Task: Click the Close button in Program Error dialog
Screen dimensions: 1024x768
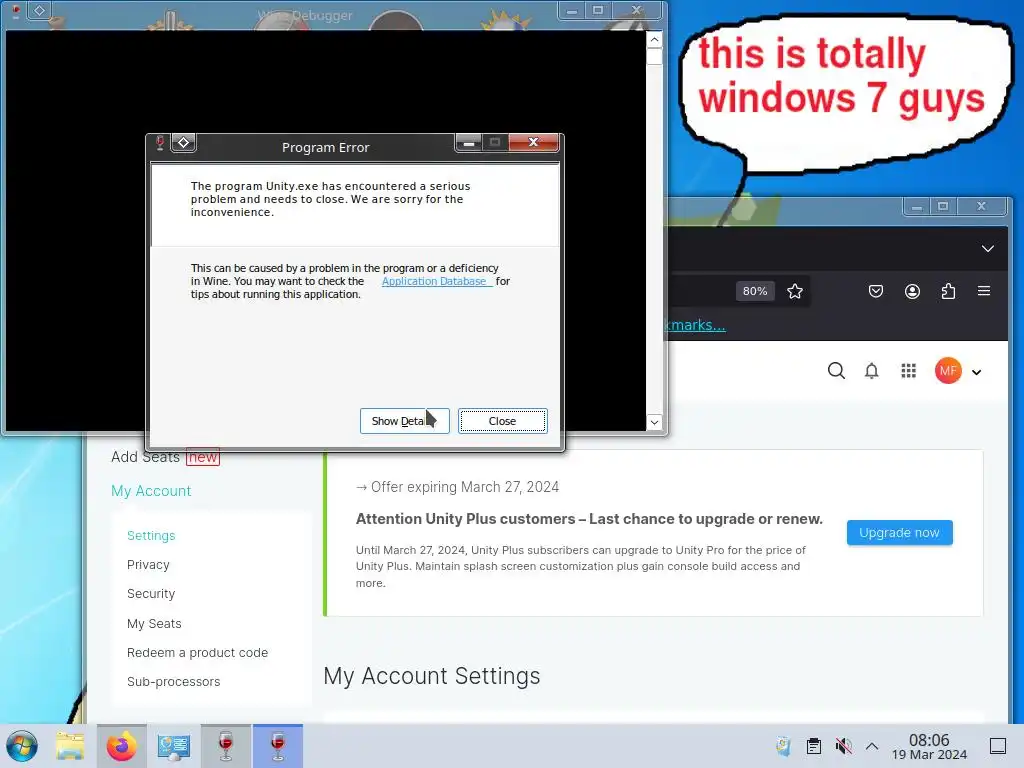Action: point(502,421)
